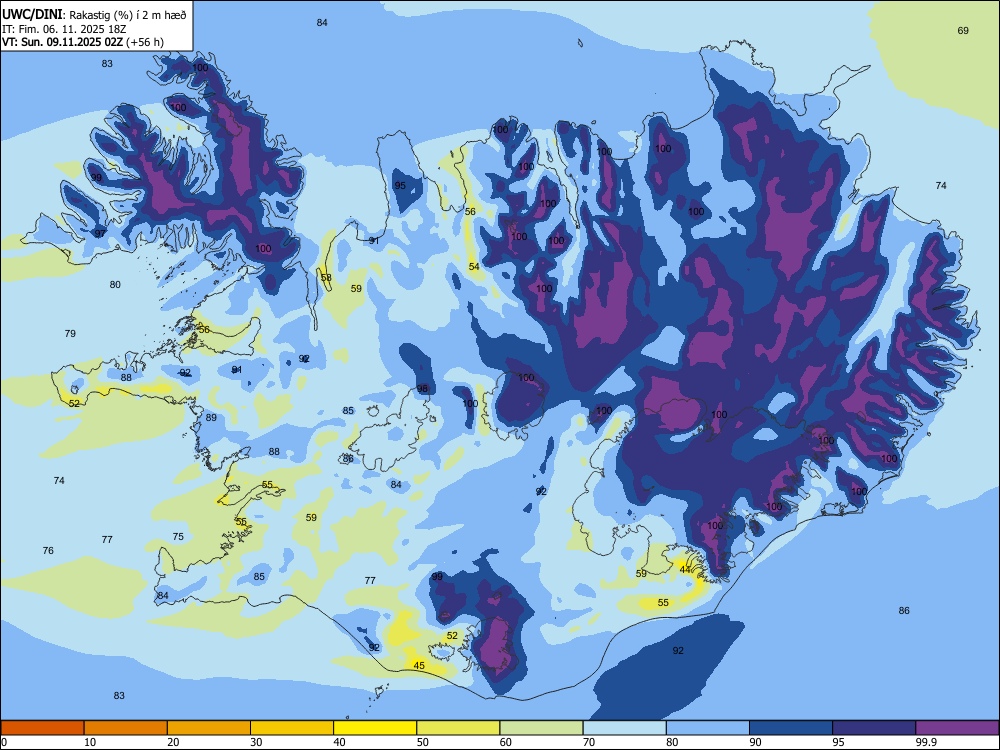Image resolution: width=1000 pixels, height=750 pixels.
Task: Click the bright yellow 40–50 legend swatch
Action: [375, 728]
